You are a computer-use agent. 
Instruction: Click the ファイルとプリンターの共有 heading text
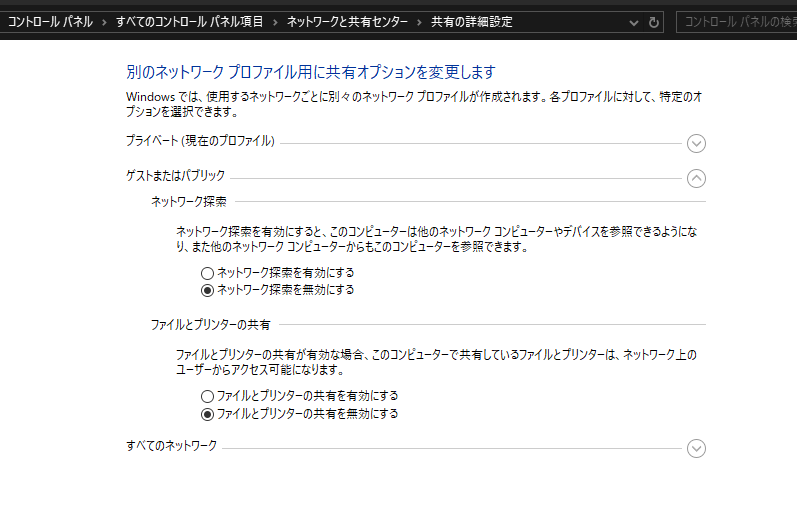point(210,325)
